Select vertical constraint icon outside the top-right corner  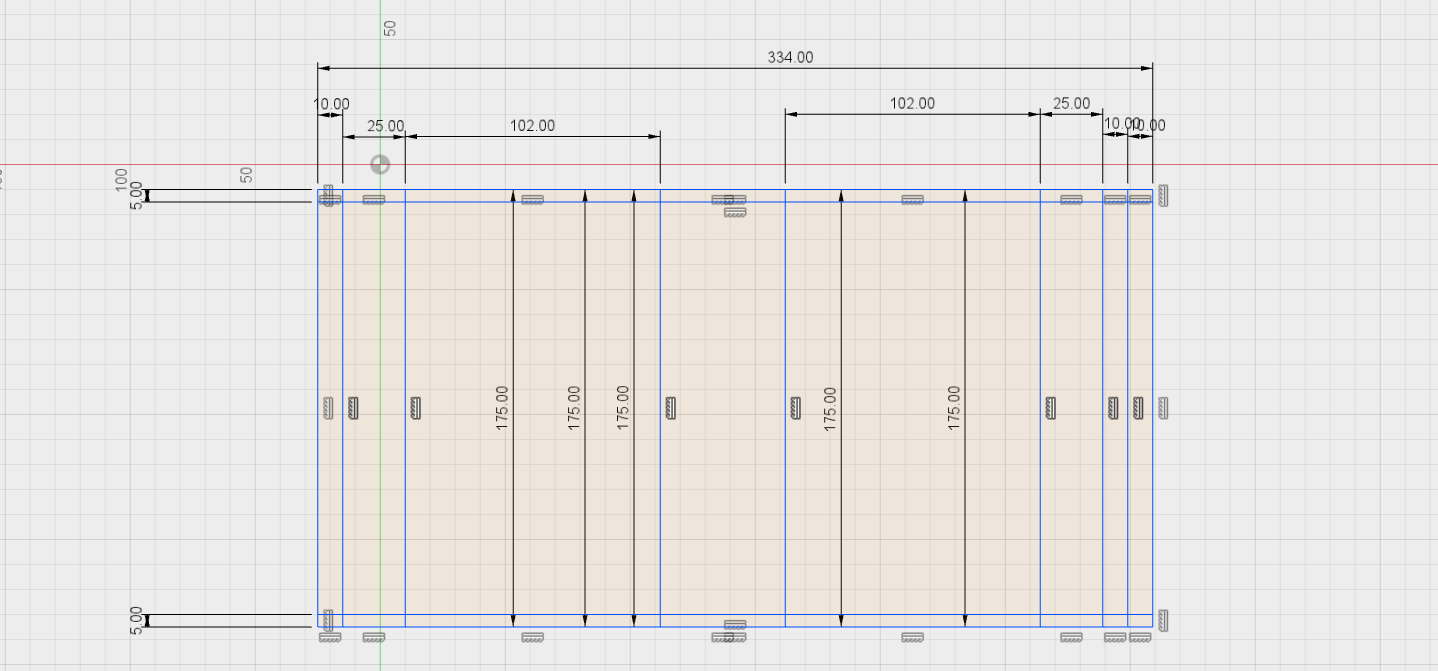pyautogui.click(x=1162, y=195)
